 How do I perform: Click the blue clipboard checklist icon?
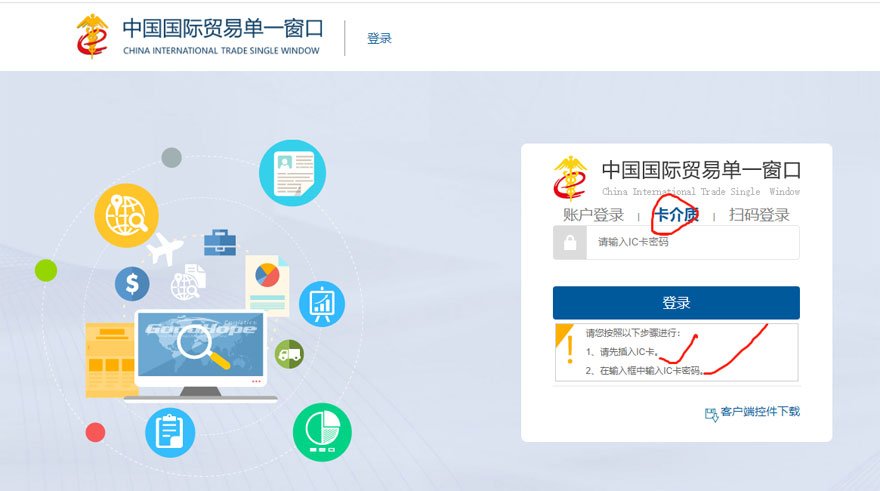click(x=170, y=432)
